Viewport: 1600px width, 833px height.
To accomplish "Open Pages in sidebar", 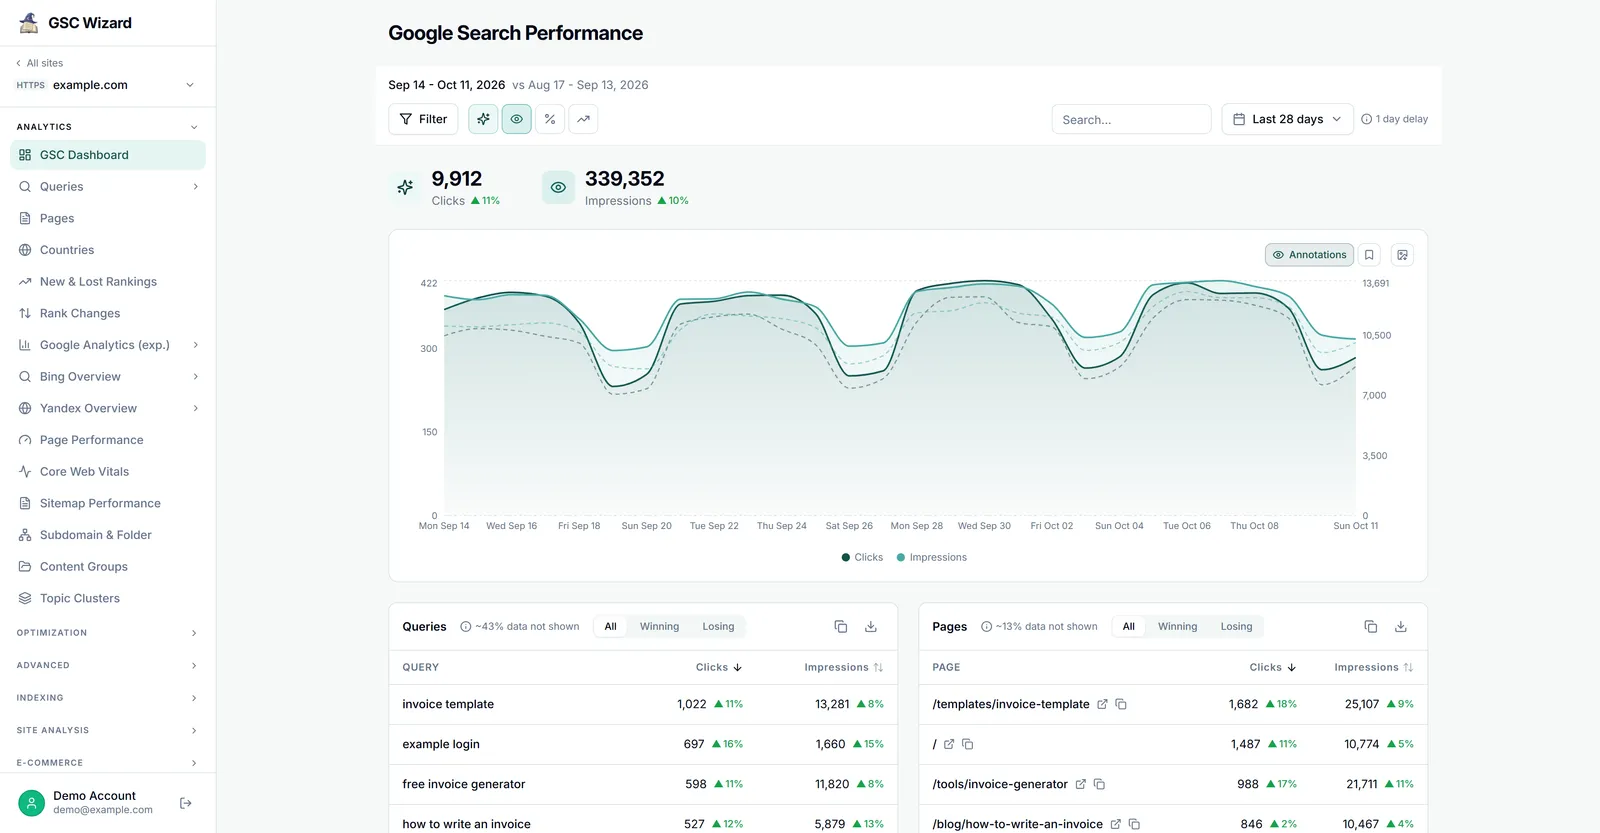I will (108, 218).
